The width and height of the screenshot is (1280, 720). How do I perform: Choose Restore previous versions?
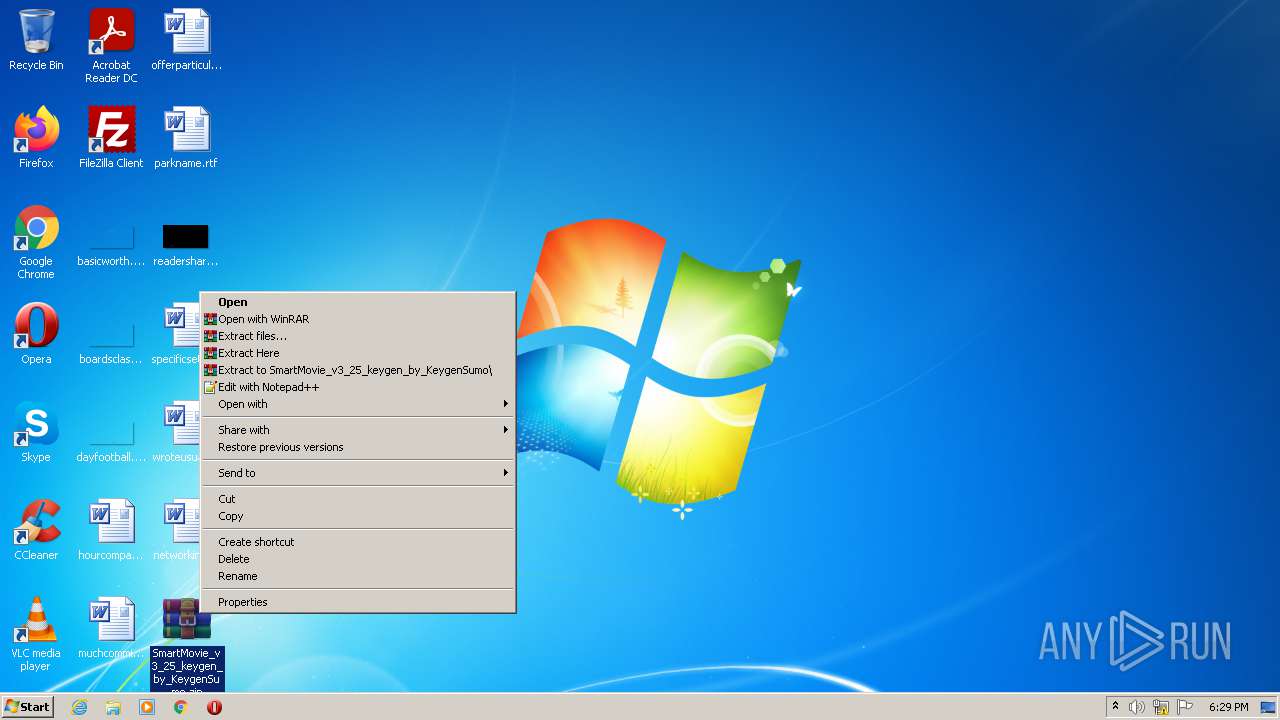[x=358, y=447]
